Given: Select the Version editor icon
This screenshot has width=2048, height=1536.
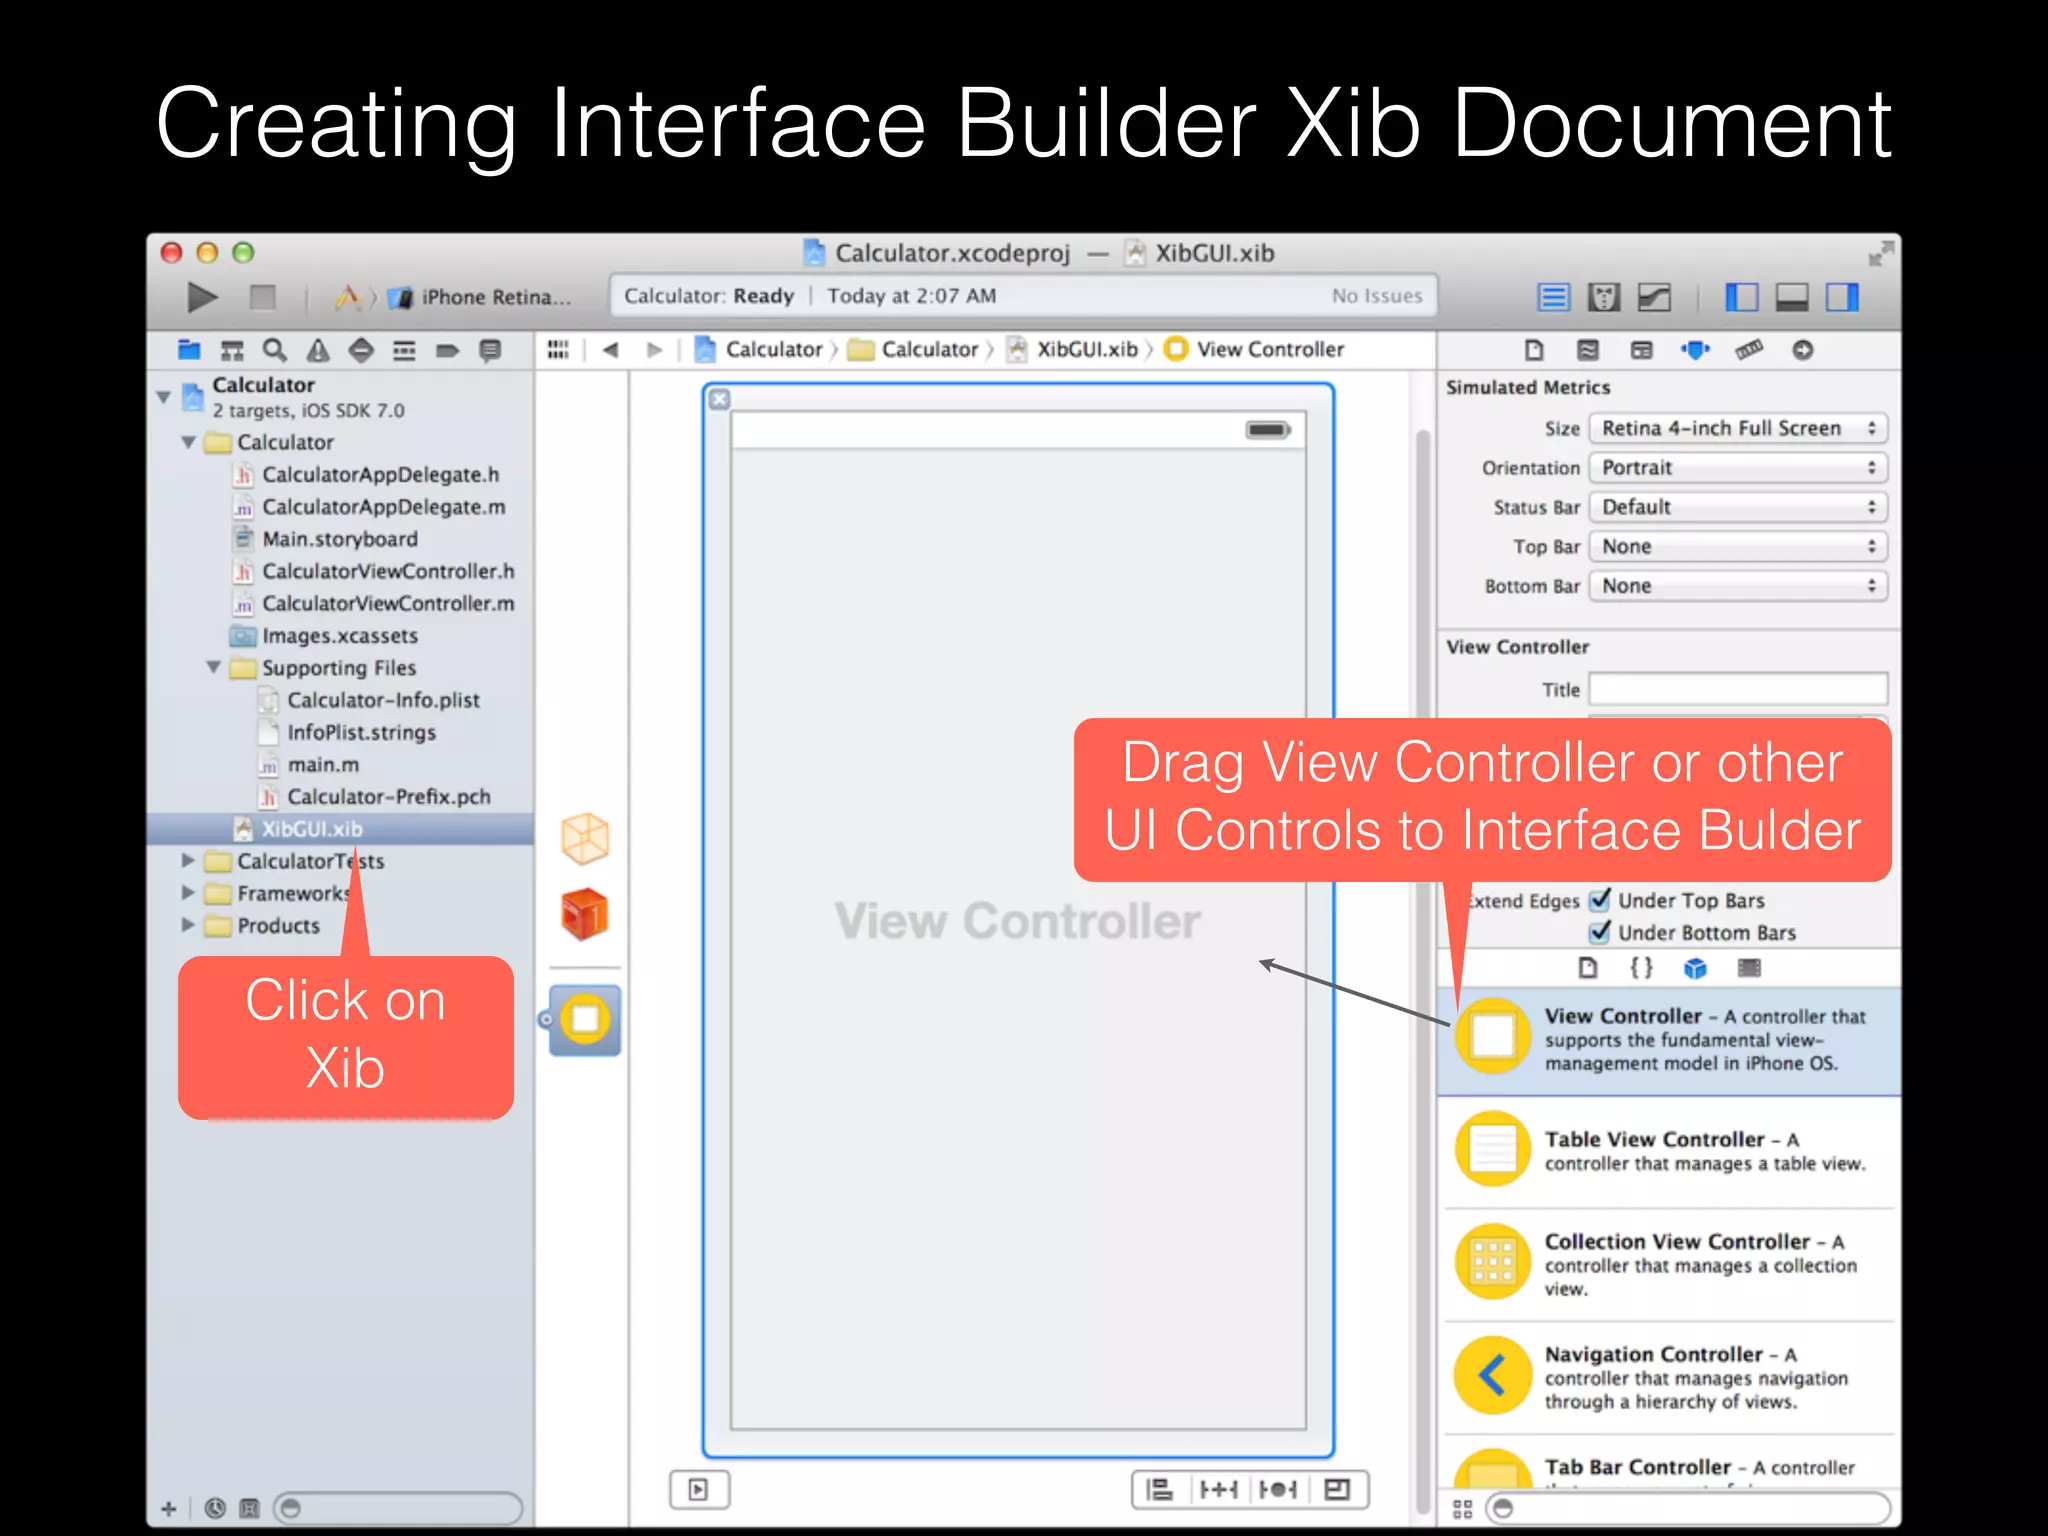Looking at the screenshot, I should (x=1655, y=297).
